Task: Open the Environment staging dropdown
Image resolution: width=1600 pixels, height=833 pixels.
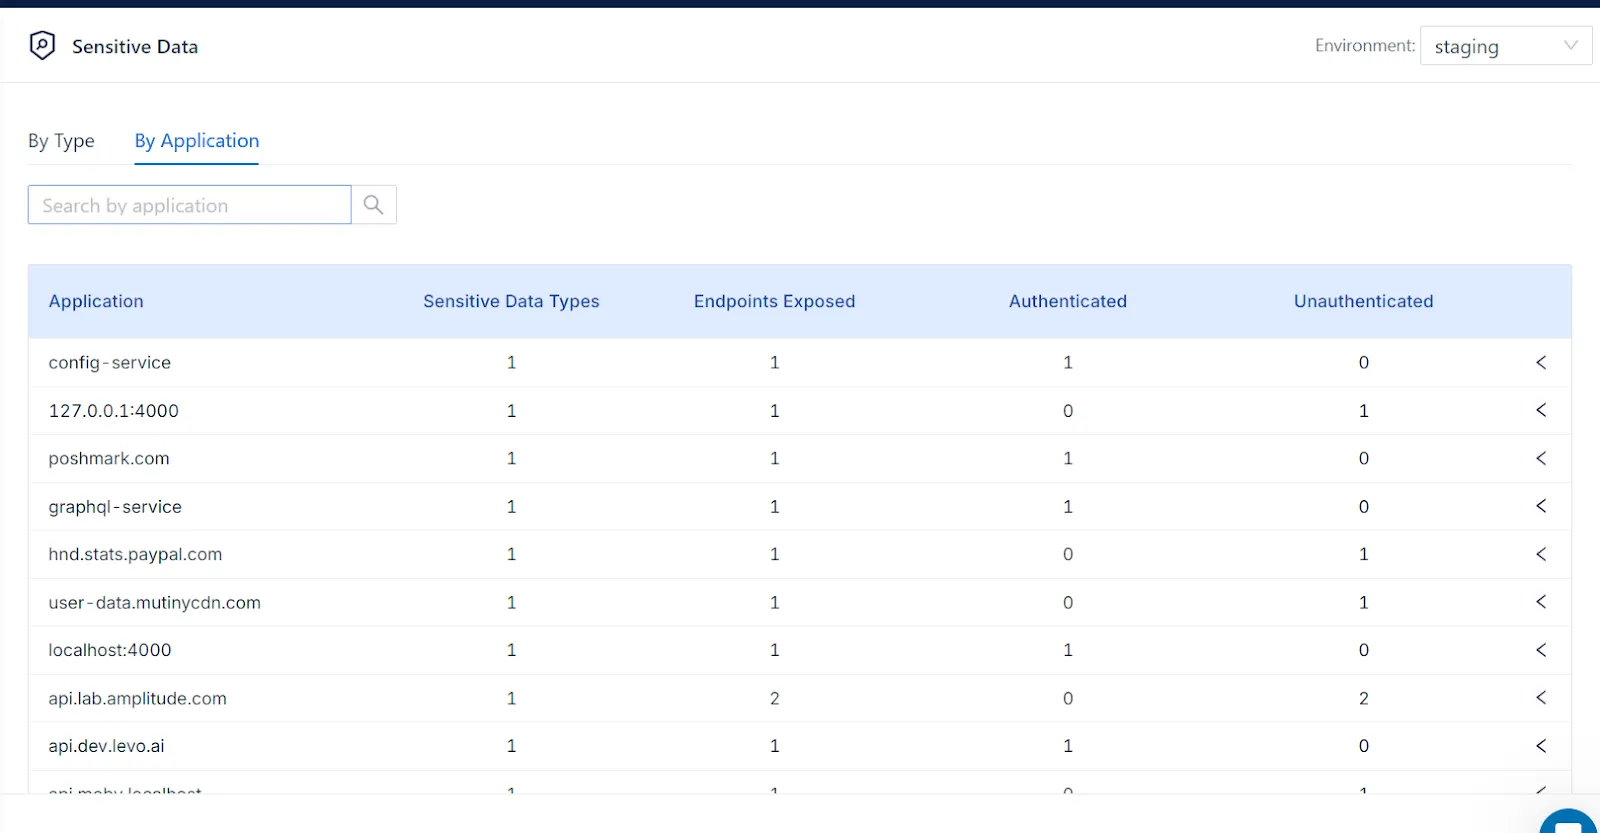Action: coord(1506,46)
